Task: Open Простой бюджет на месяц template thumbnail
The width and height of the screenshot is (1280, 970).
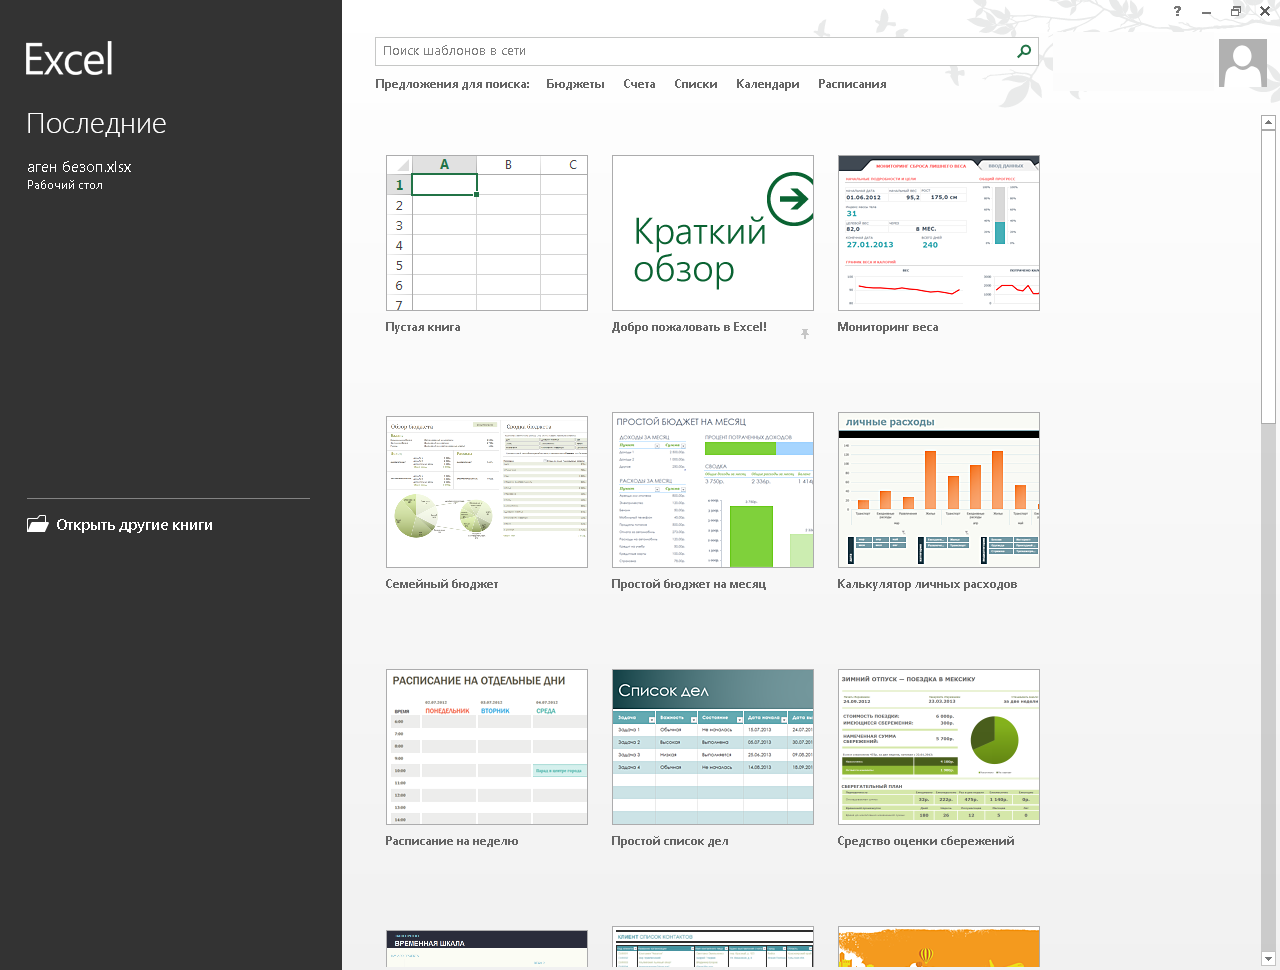Action: coord(713,490)
